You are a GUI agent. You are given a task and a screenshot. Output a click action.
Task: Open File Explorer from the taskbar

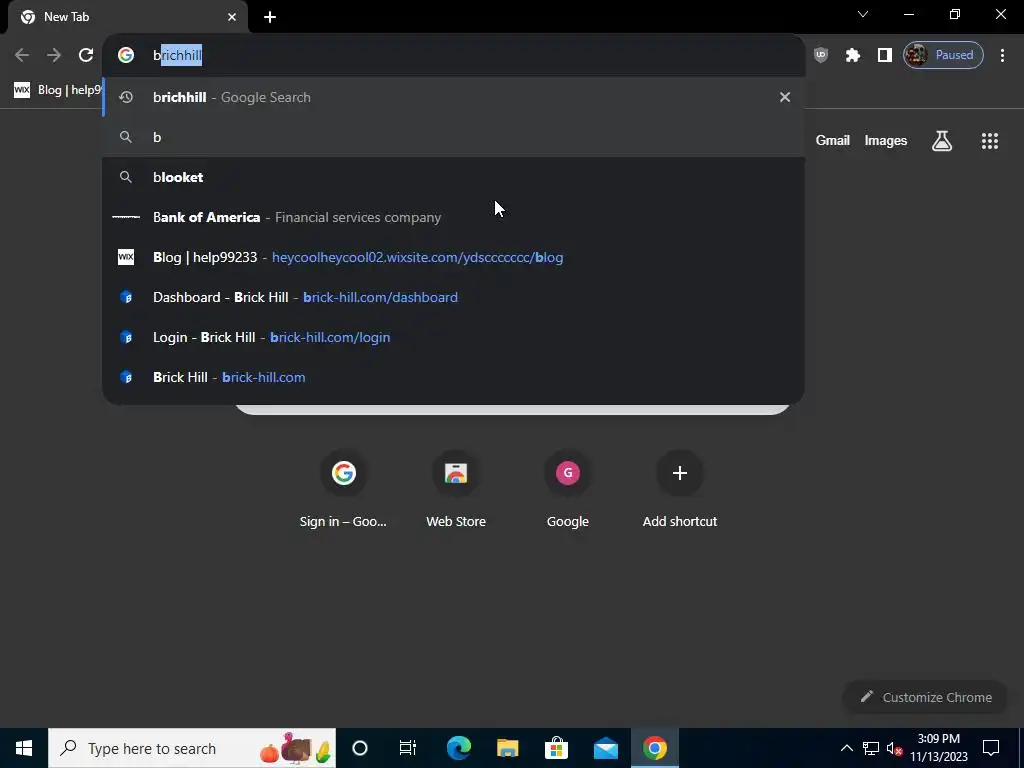pos(507,748)
